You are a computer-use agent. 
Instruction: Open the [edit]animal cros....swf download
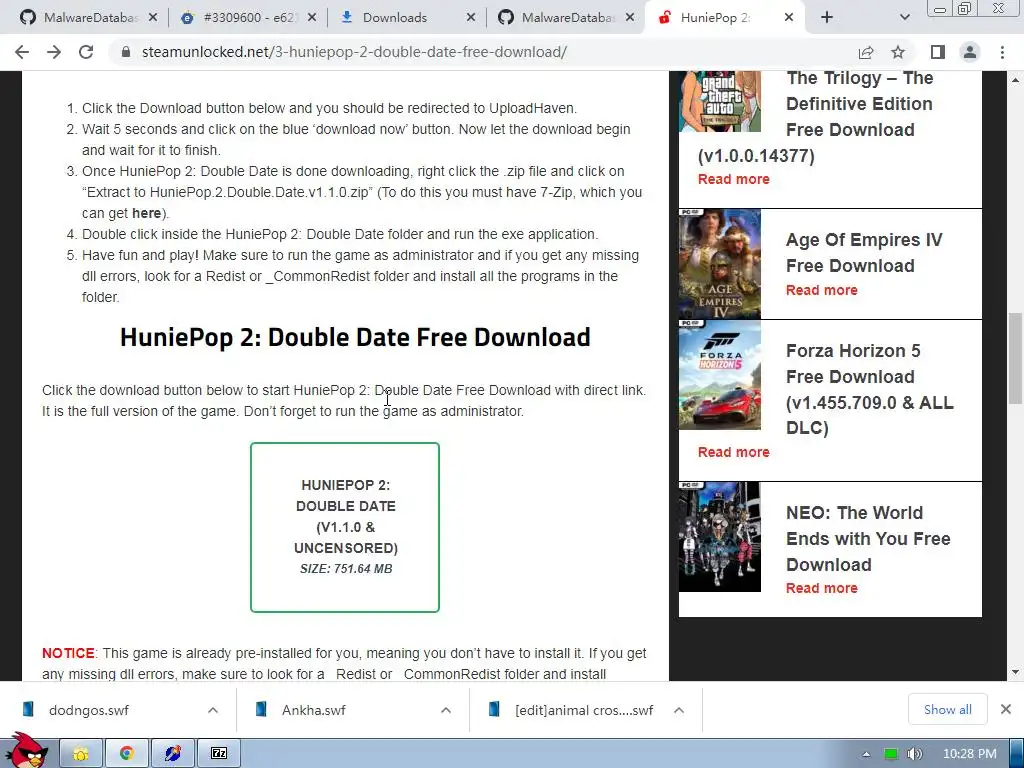tap(584, 710)
